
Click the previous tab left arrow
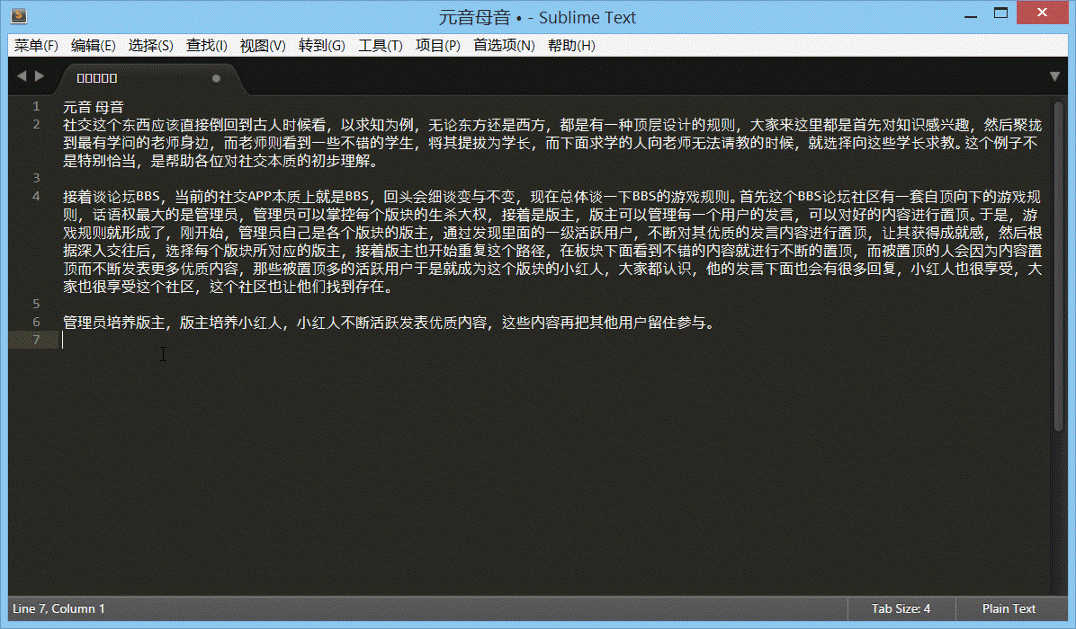pos(21,76)
